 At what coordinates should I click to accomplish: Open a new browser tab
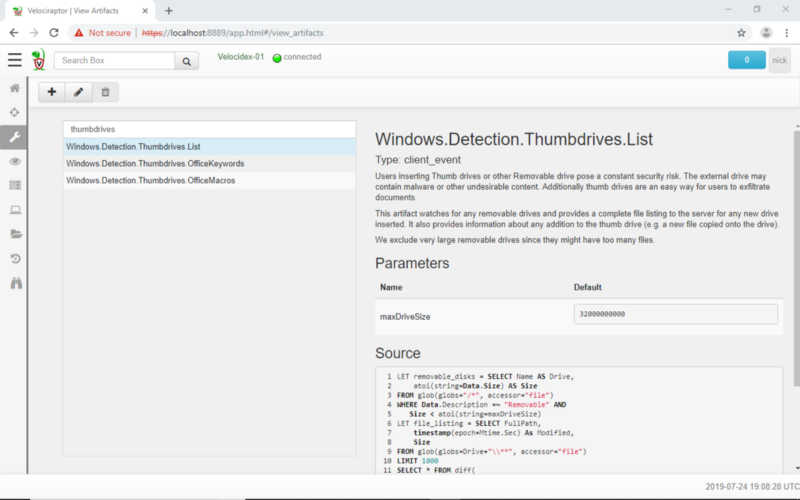(169, 10)
